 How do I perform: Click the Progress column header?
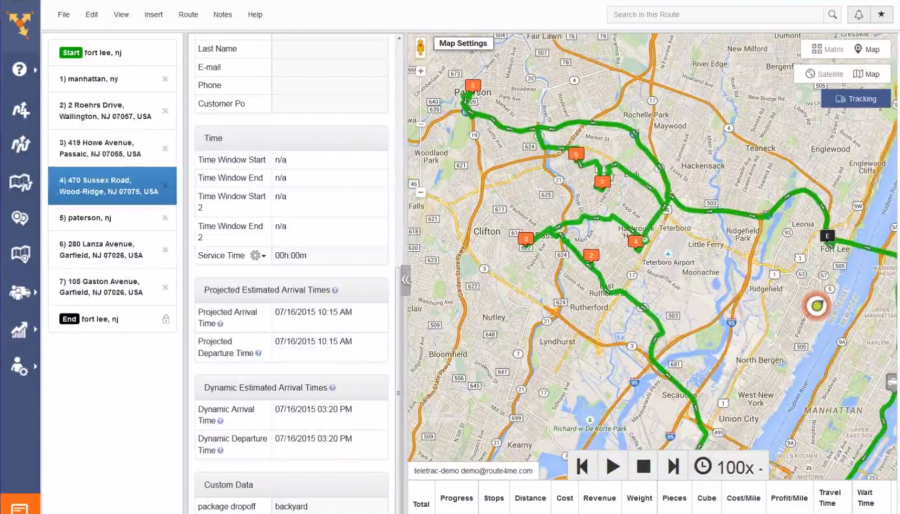pos(456,498)
